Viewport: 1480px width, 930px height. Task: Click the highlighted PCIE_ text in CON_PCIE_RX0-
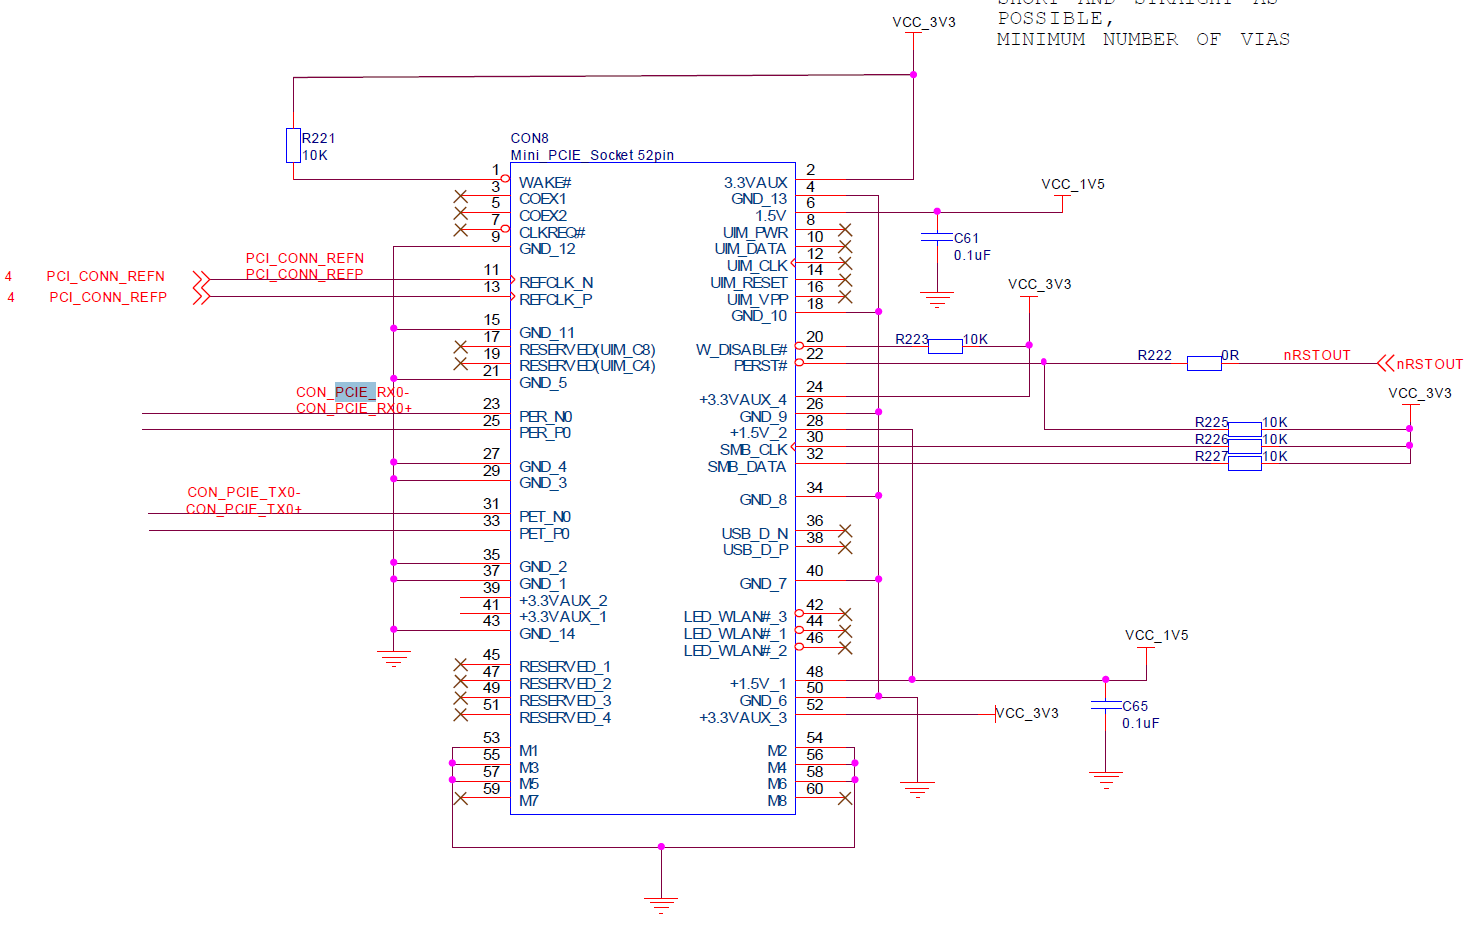pyautogui.click(x=355, y=392)
